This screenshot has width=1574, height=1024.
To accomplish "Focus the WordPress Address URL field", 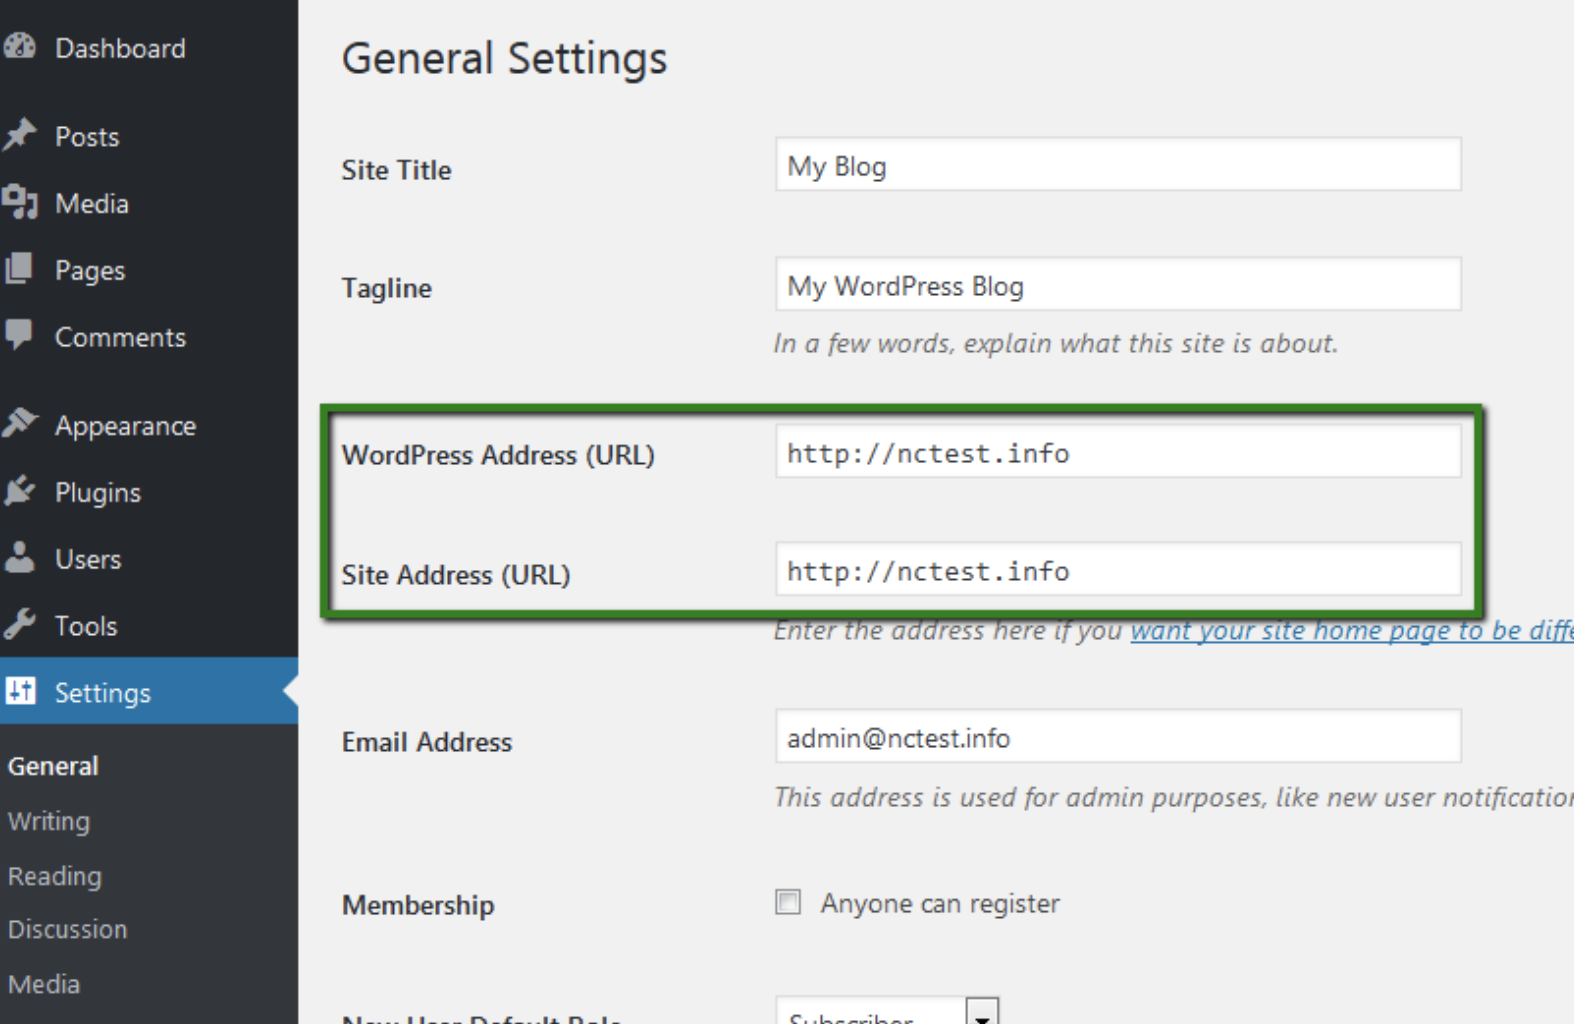I will (1117, 453).
